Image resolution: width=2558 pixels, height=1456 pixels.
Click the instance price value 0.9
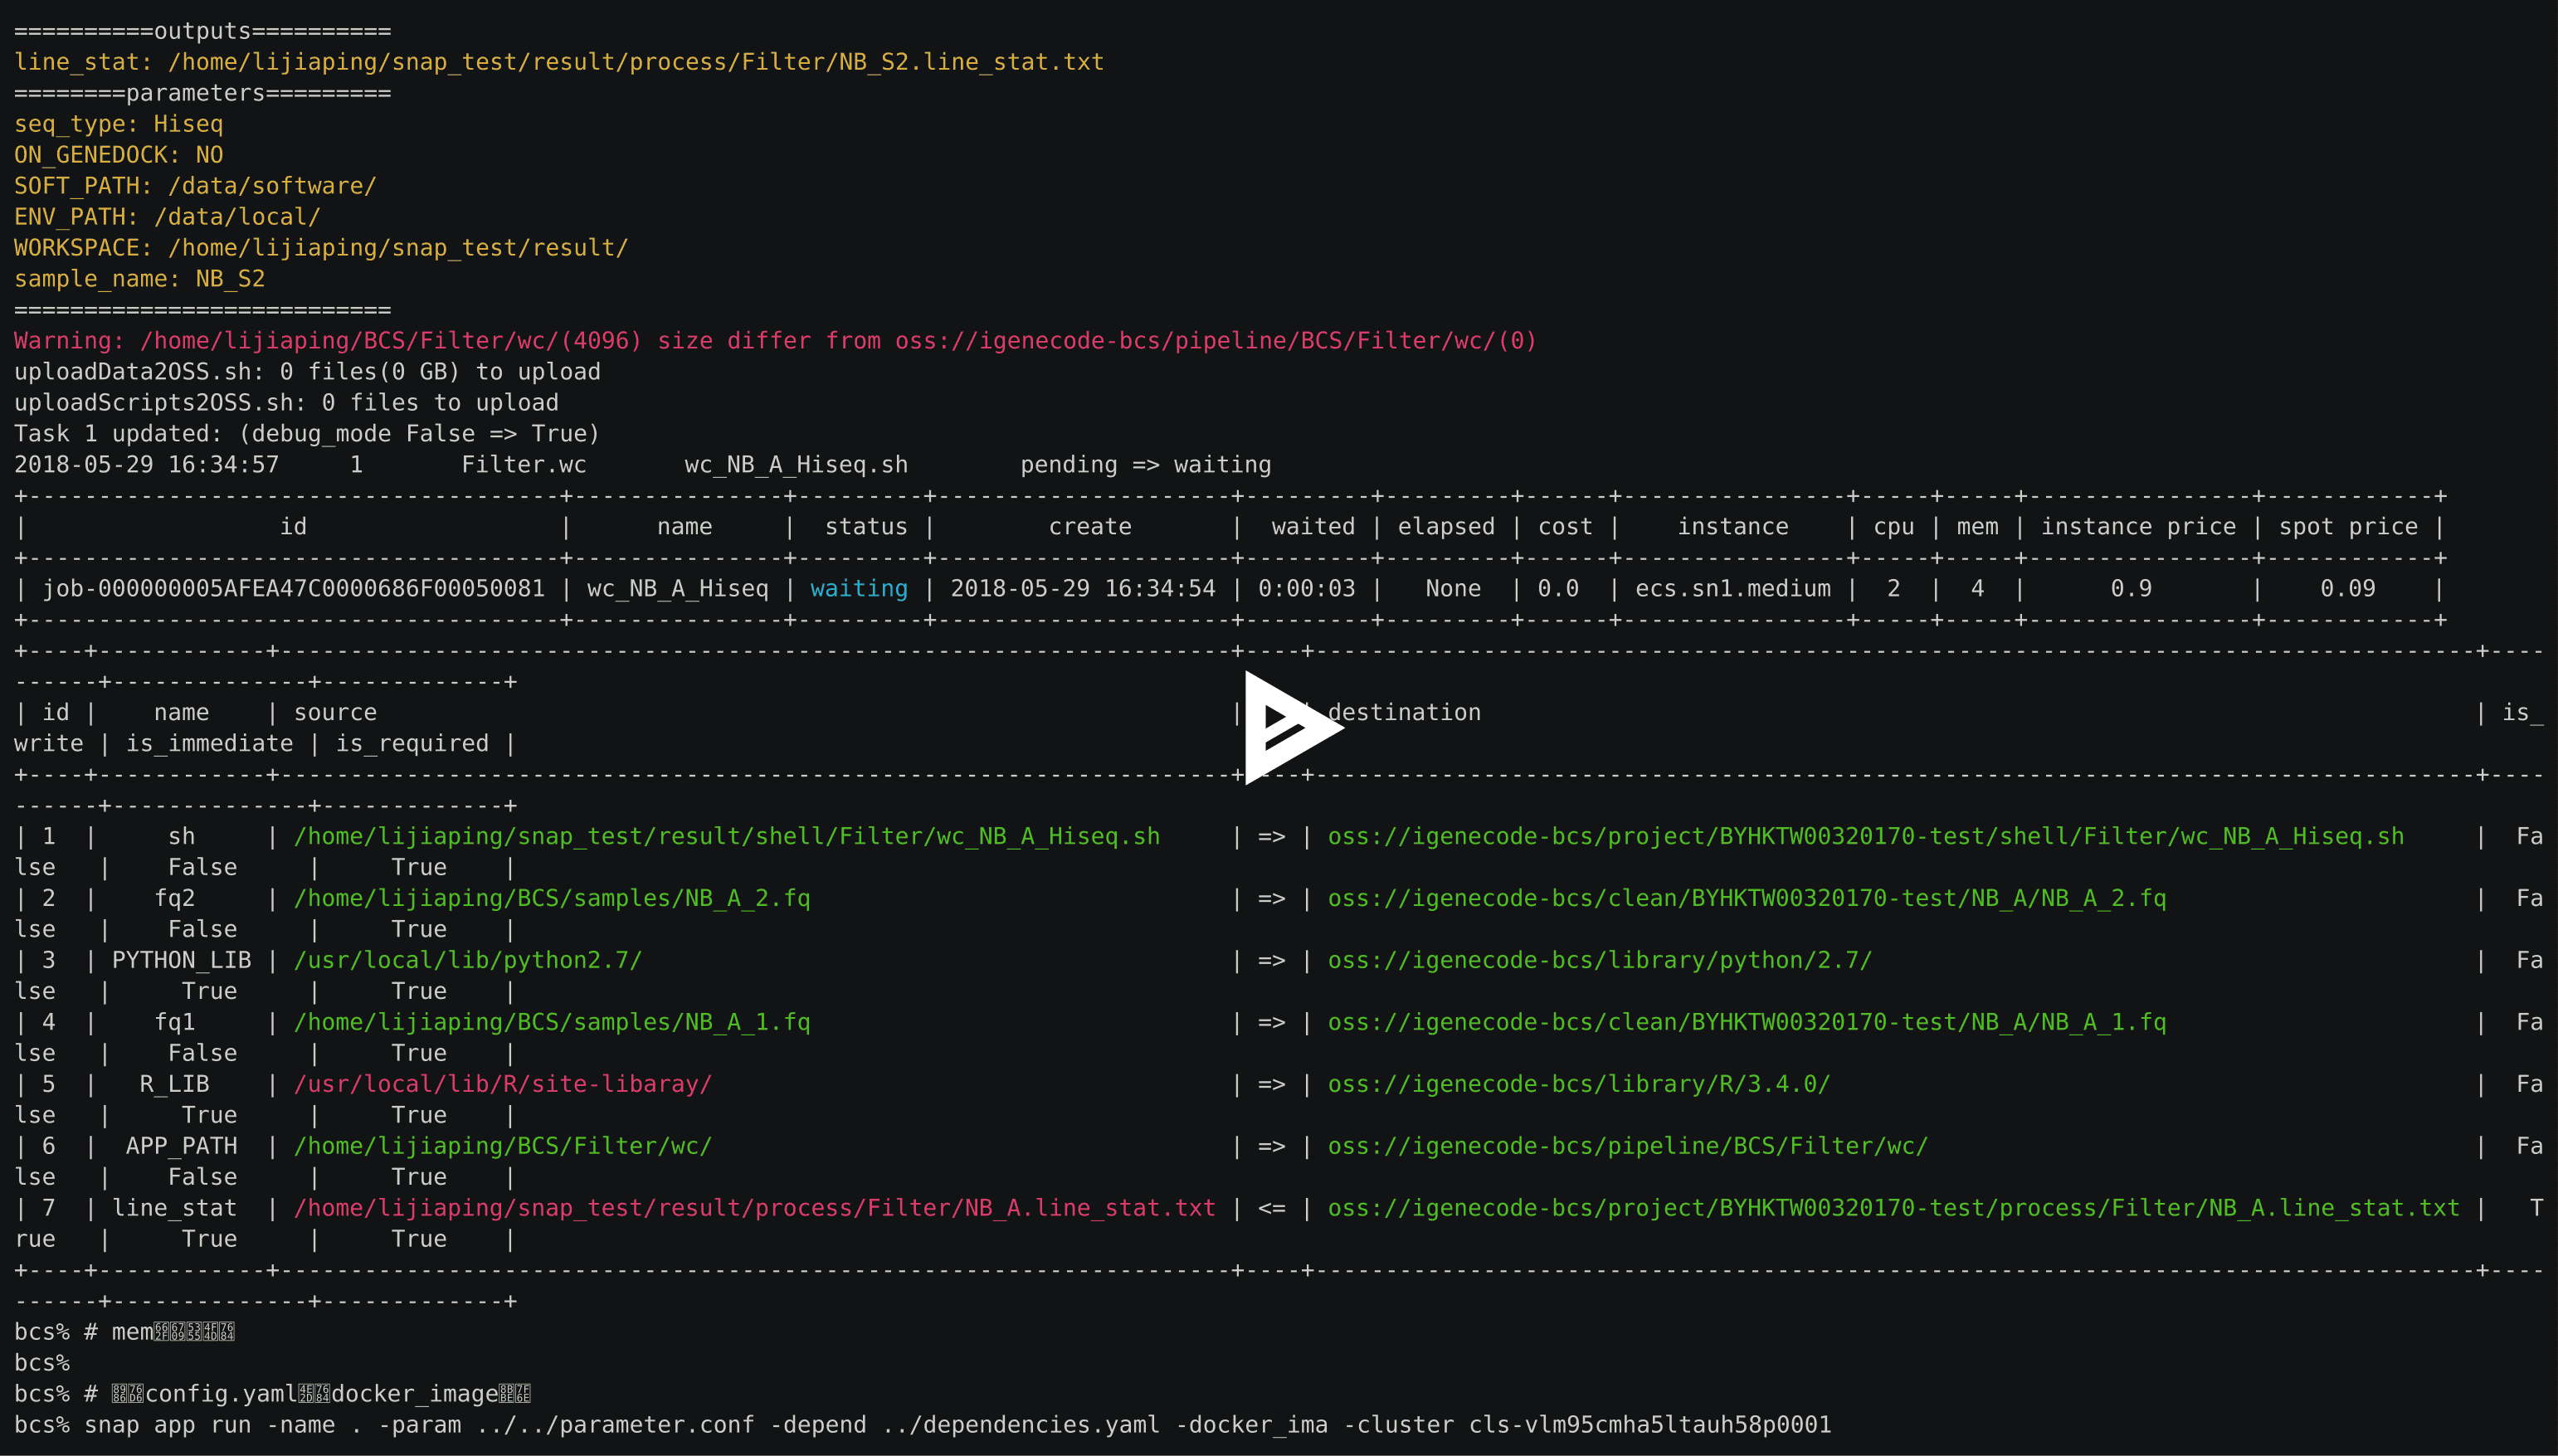pyautogui.click(x=2131, y=589)
